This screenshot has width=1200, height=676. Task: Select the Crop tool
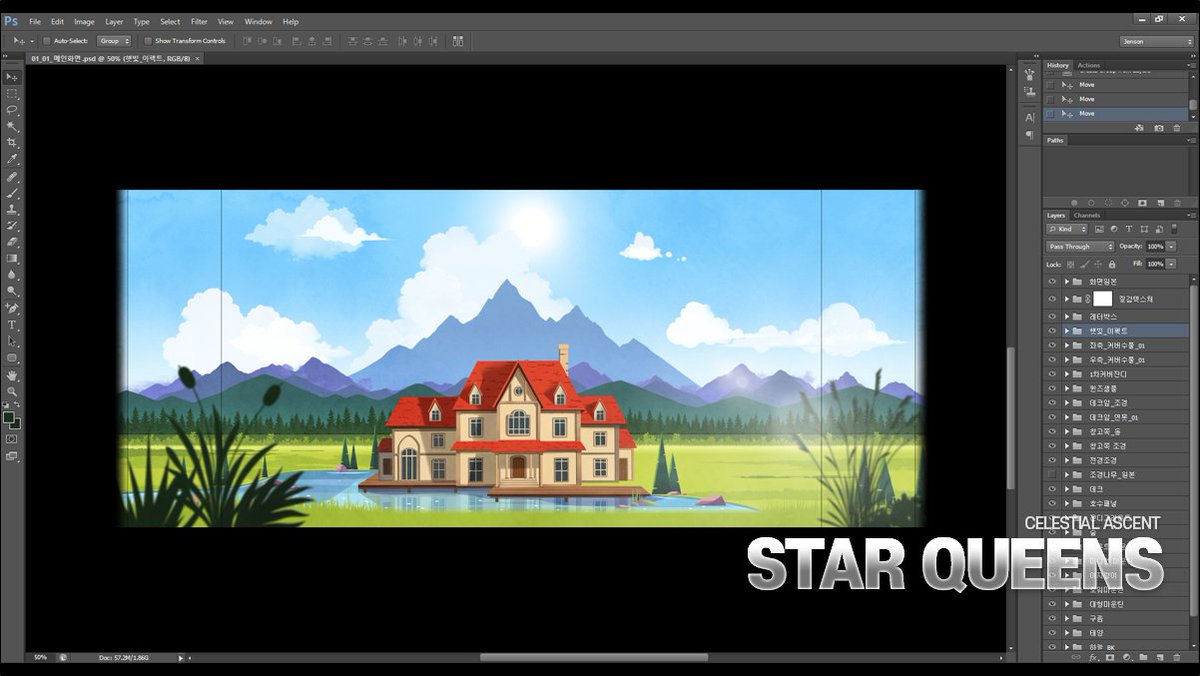[12, 143]
